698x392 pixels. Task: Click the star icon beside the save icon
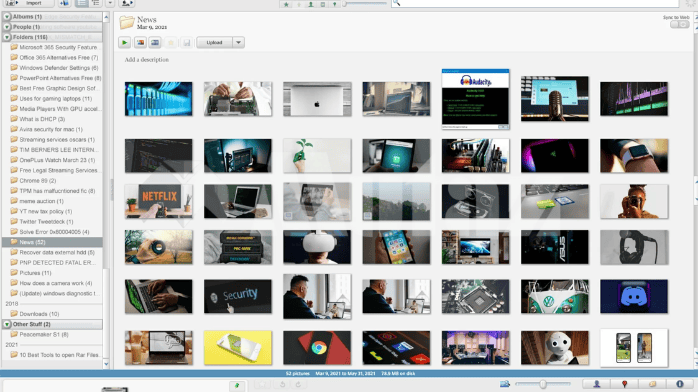[171, 43]
